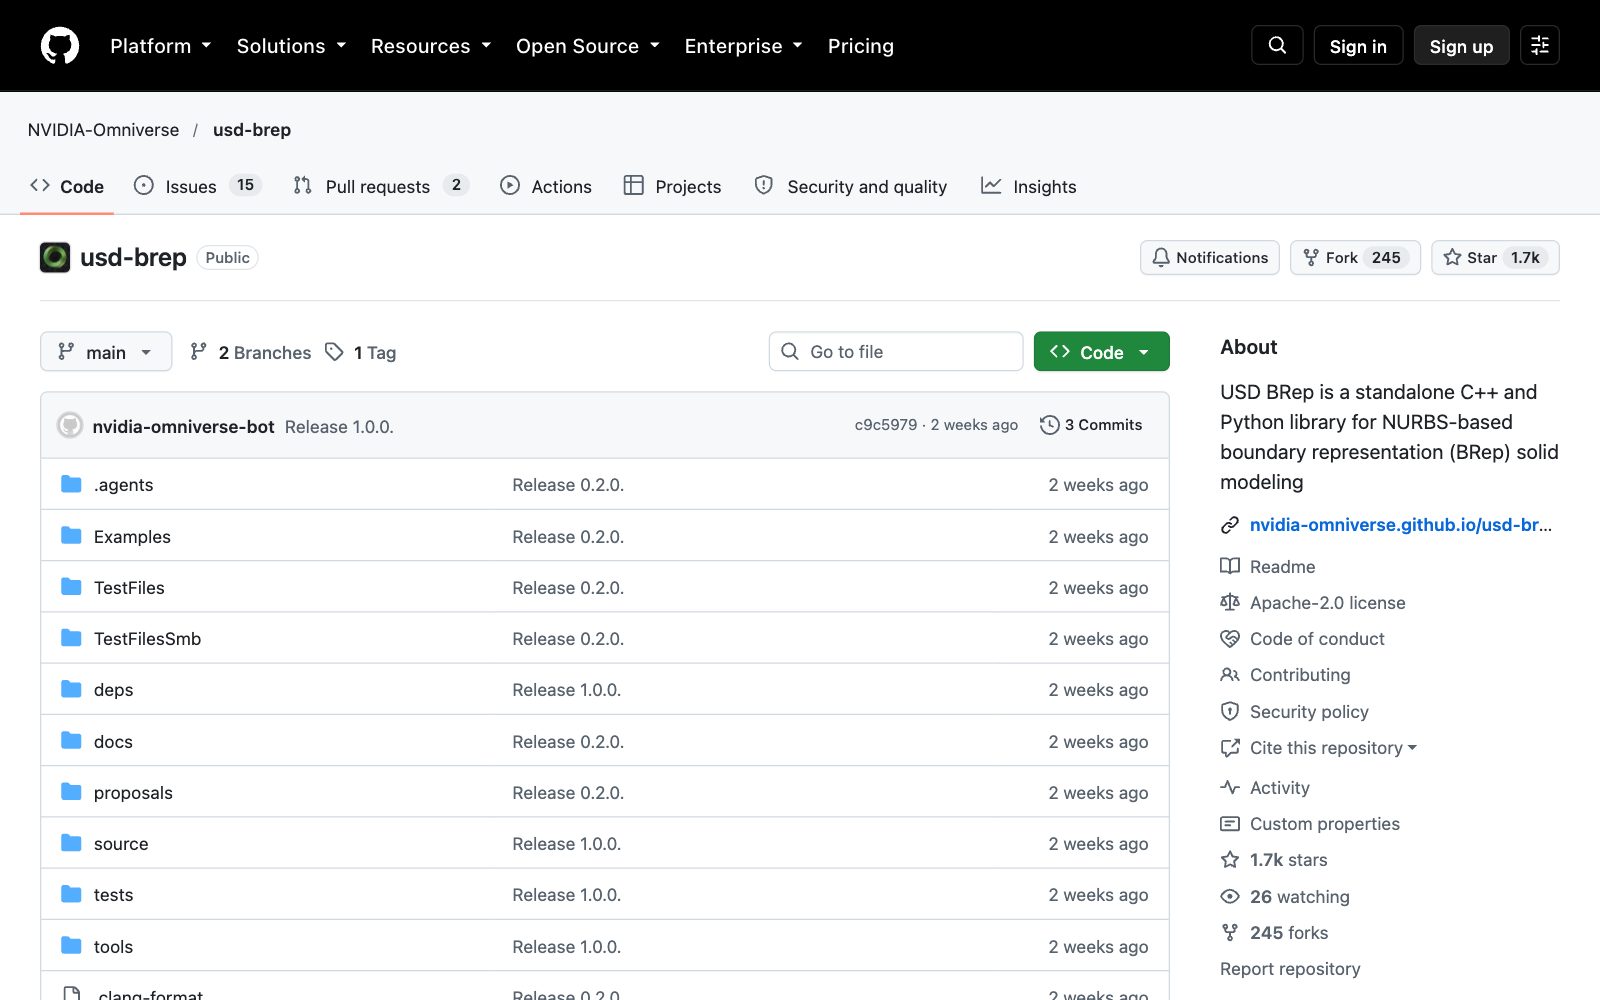Open search with the magnifier icon
This screenshot has width=1600, height=1000.
tap(1277, 45)
